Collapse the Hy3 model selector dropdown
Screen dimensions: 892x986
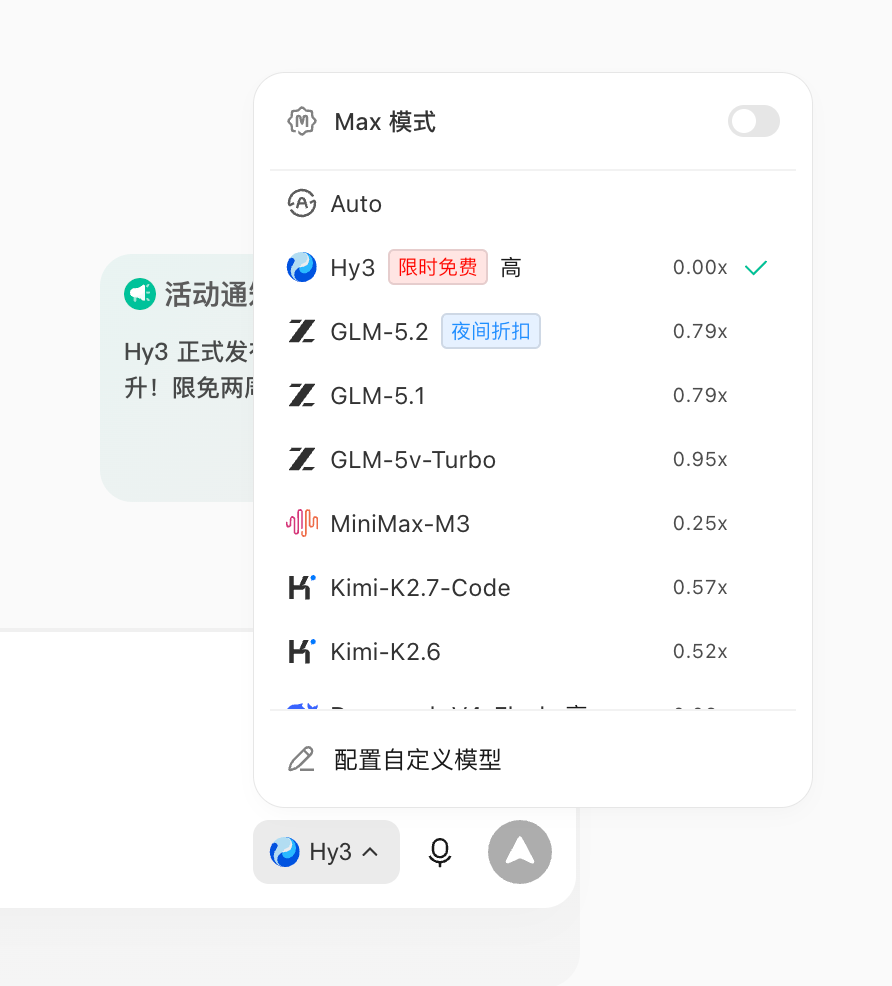(x=326, y=852)
